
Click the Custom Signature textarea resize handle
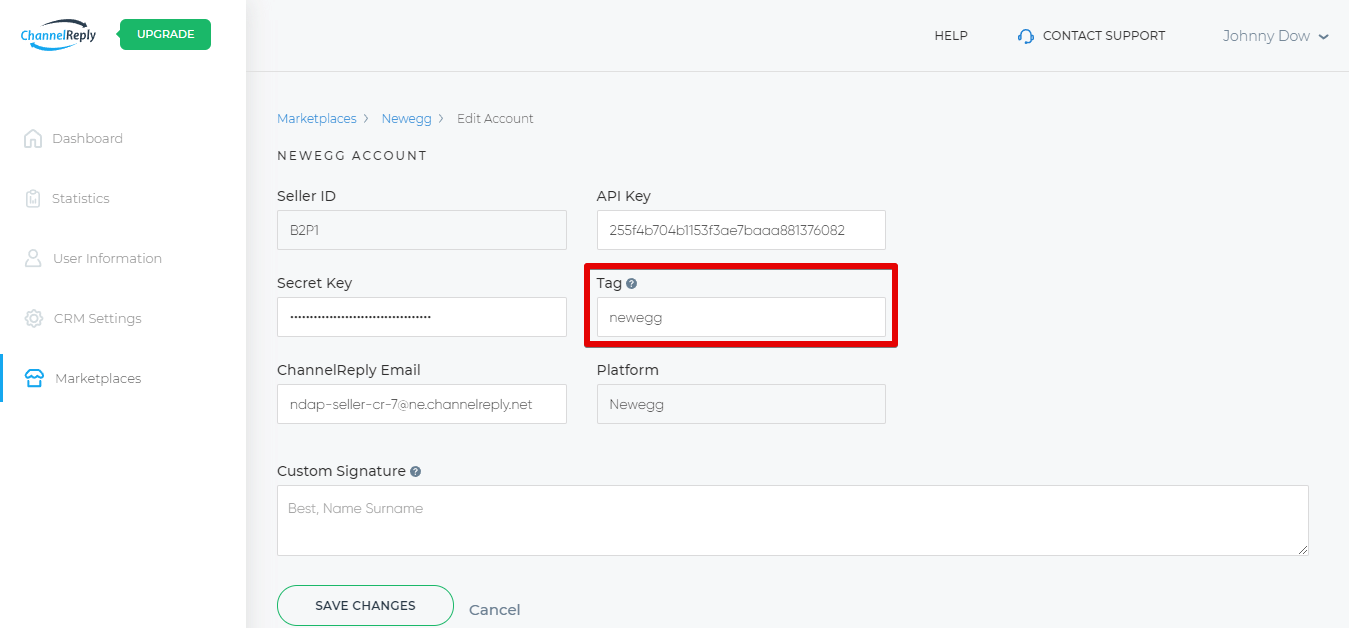tap(1303, 550)
